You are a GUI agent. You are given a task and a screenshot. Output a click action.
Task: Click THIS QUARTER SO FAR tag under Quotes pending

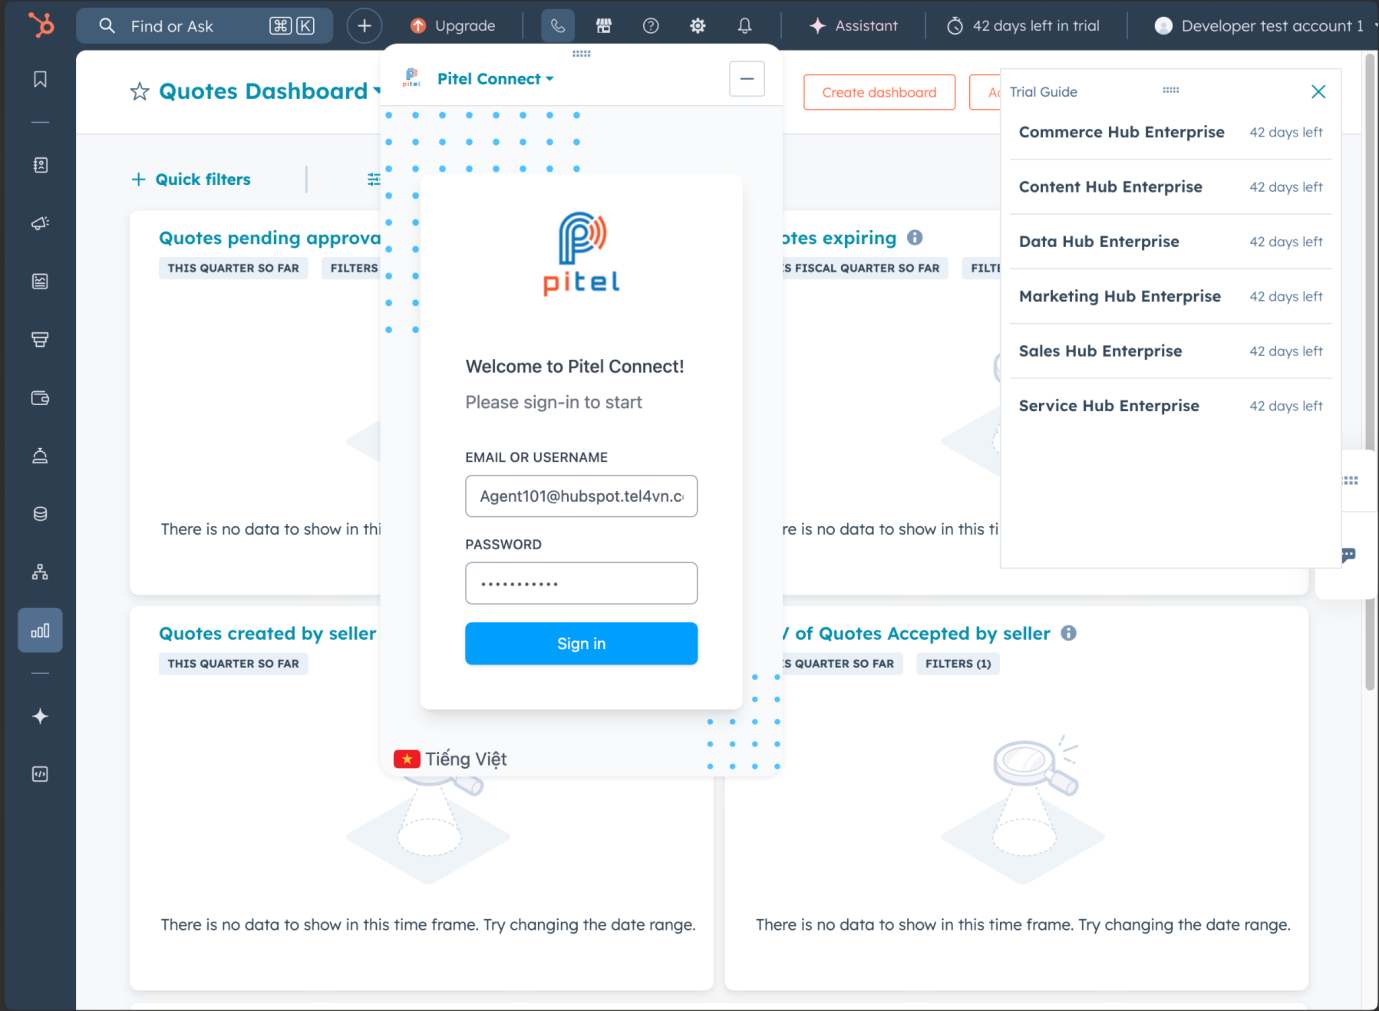click(x=233, y=268)
